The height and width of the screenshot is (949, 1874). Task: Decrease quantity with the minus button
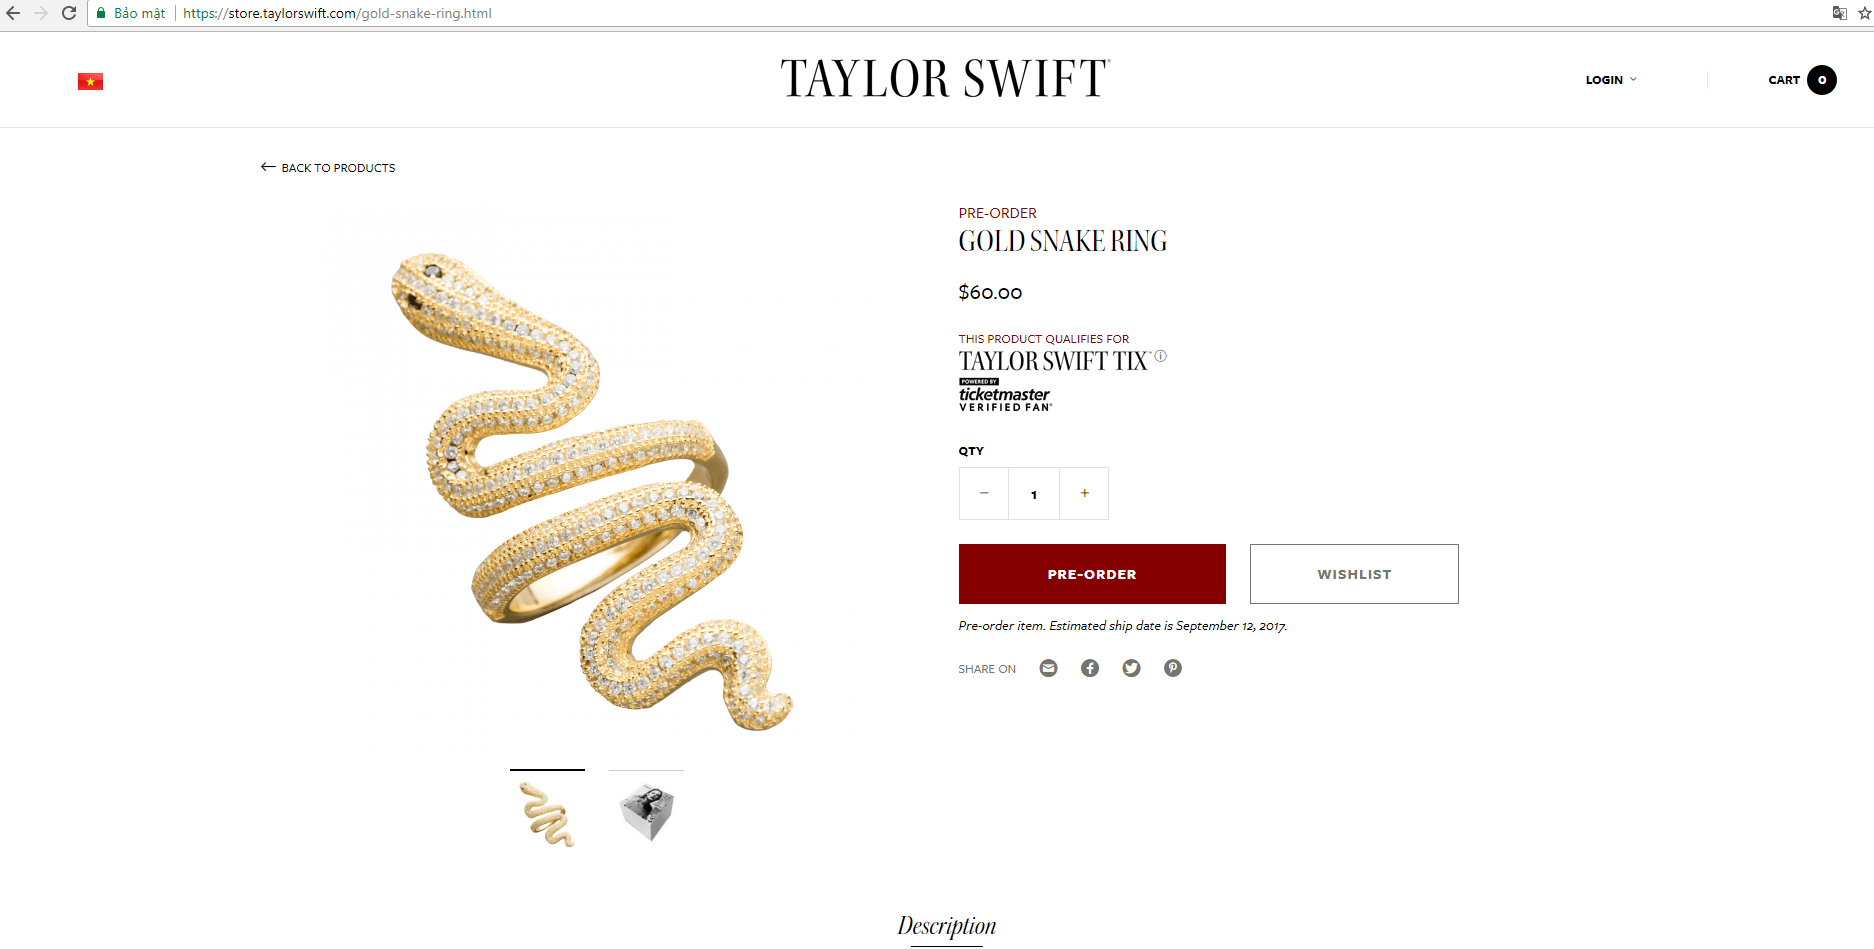point(984,493)
